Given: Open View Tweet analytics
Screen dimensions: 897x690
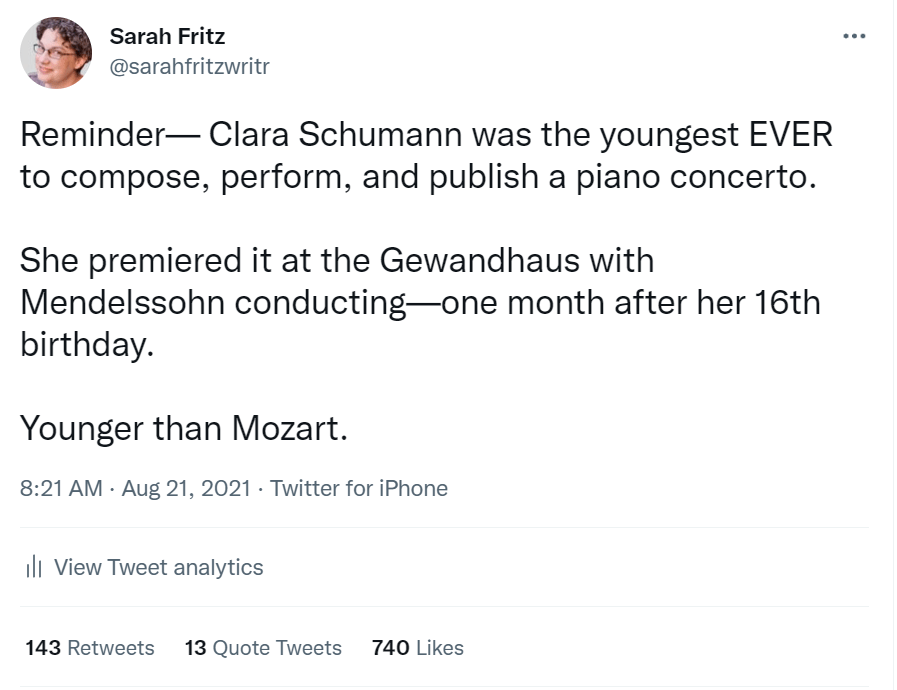Looking at the screenshot, I should coord(158,568).
